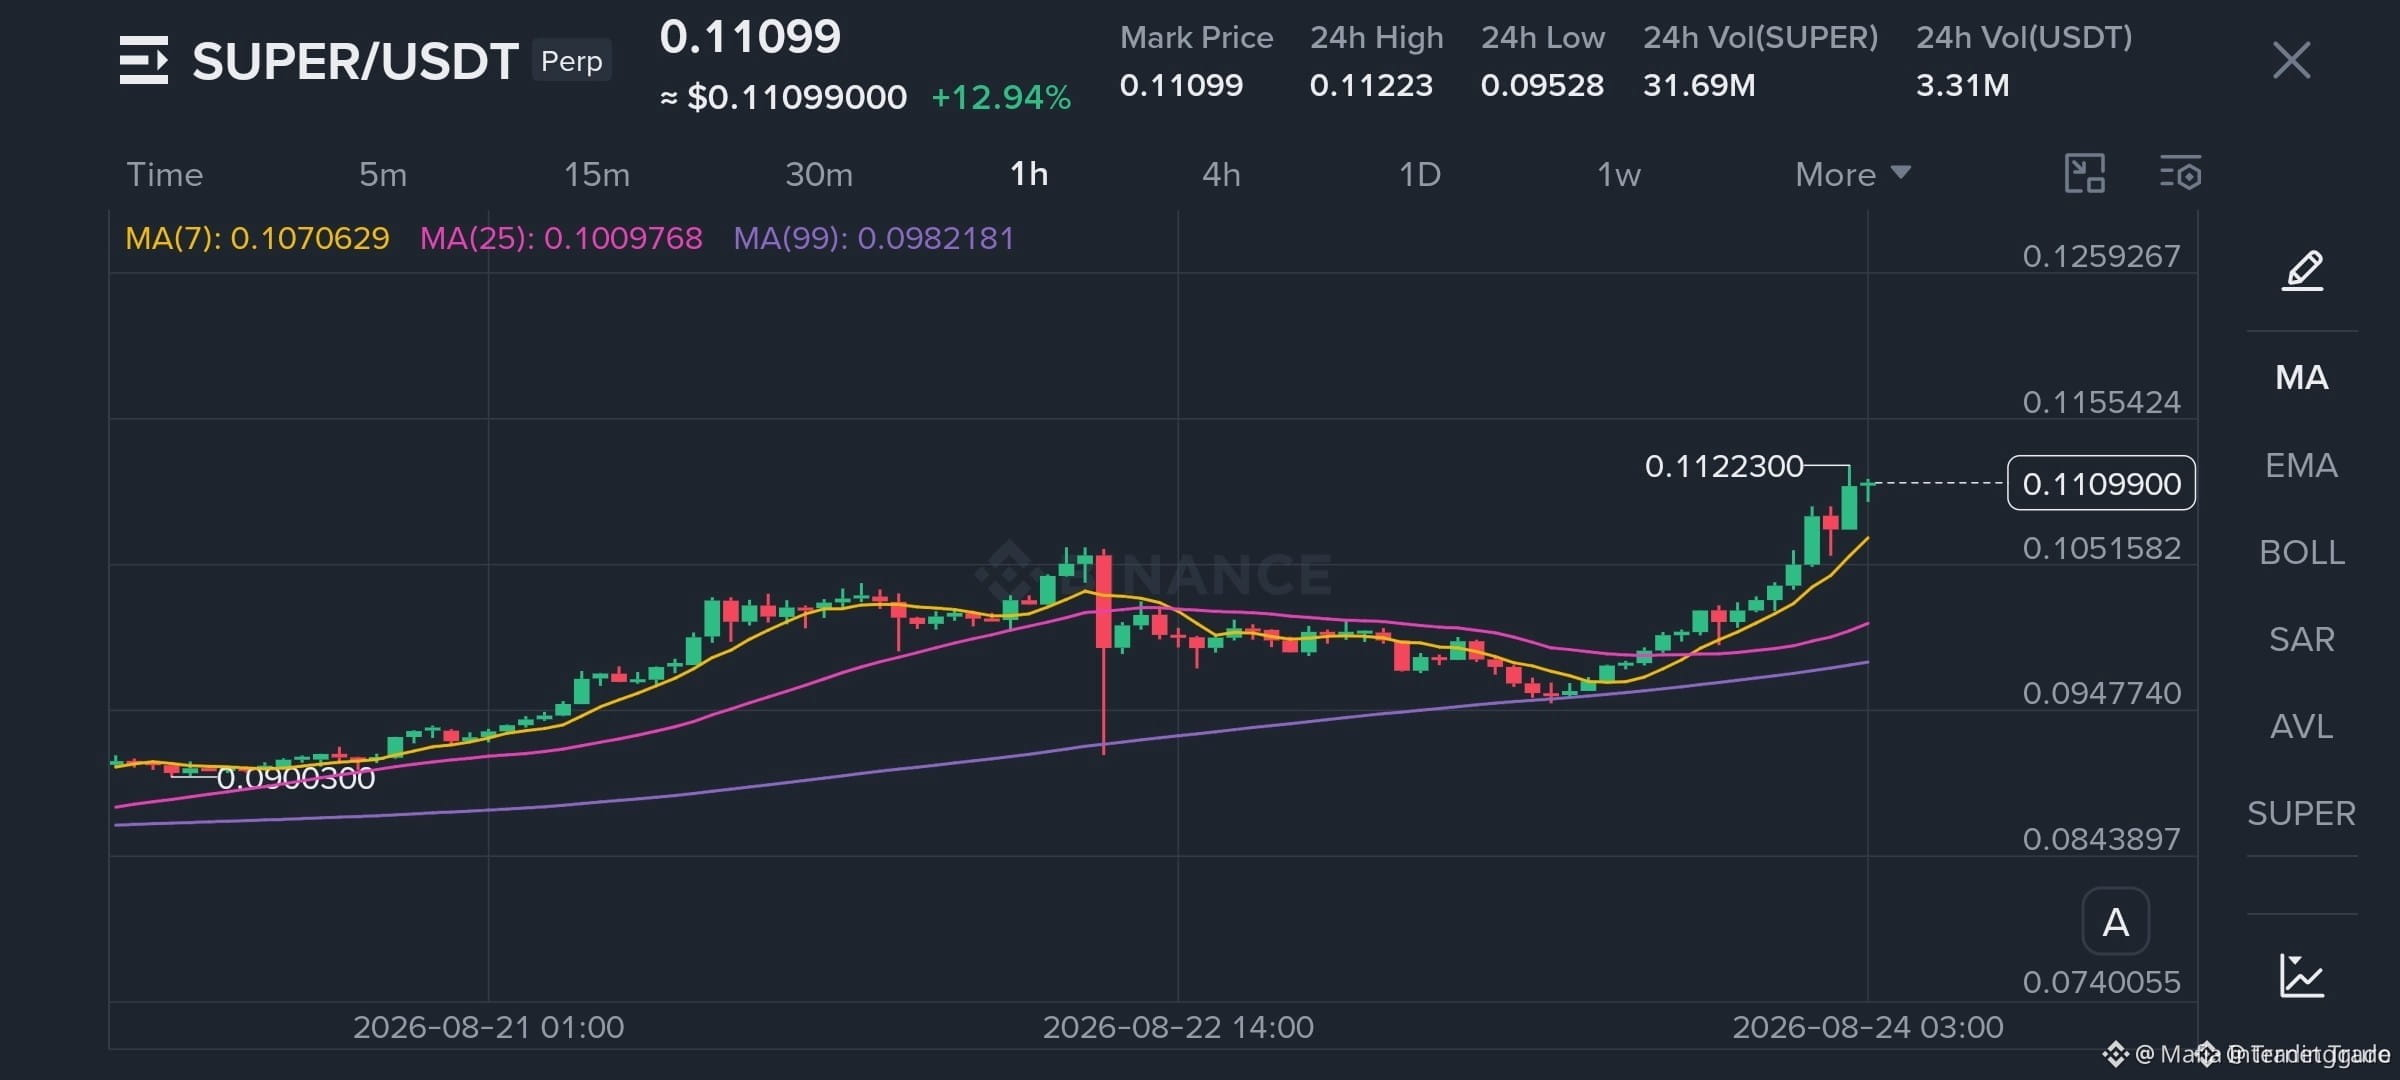Screen dimensions: 2400x1080
Task: Toggle the SAR indicator
Action: click(x=2302, y=640)
